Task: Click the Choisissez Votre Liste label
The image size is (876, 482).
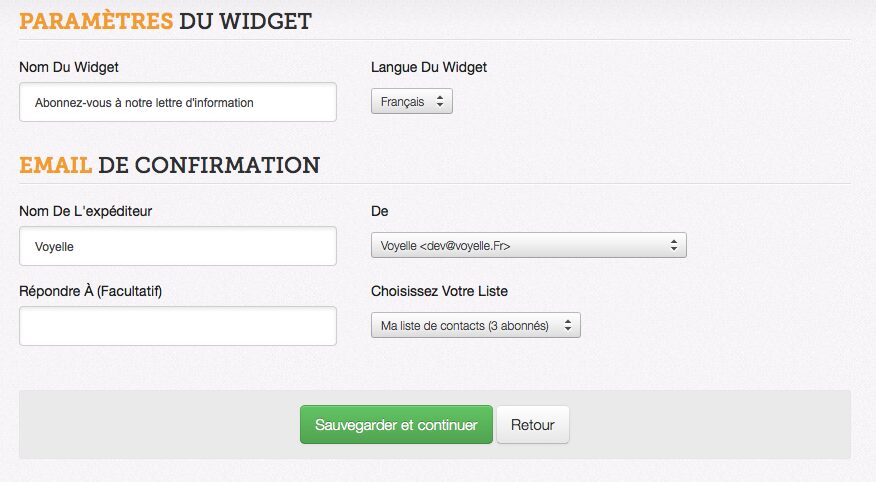Action: pos(439,291)
